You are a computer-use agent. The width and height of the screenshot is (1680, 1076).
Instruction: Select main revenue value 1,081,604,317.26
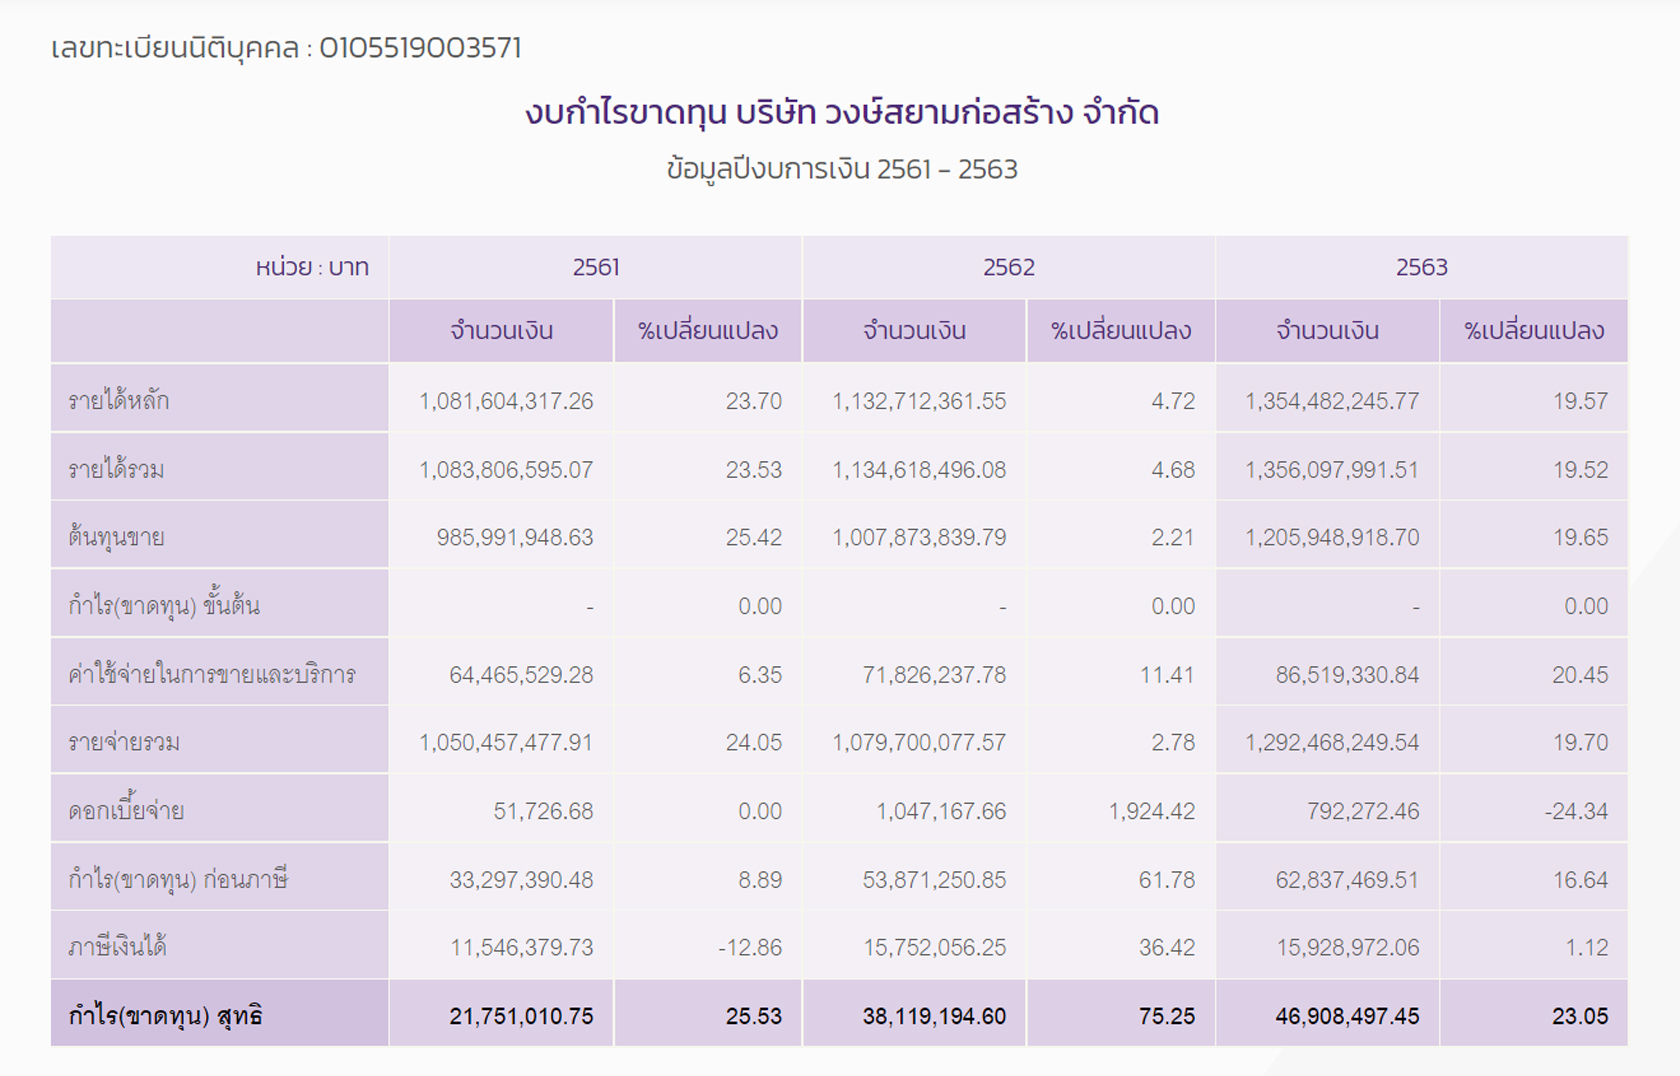506,401
